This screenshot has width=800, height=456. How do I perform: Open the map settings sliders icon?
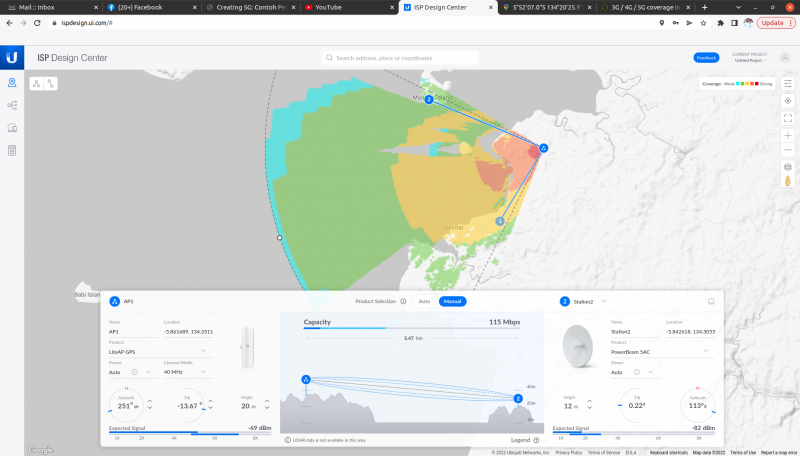tap(788, 84)
